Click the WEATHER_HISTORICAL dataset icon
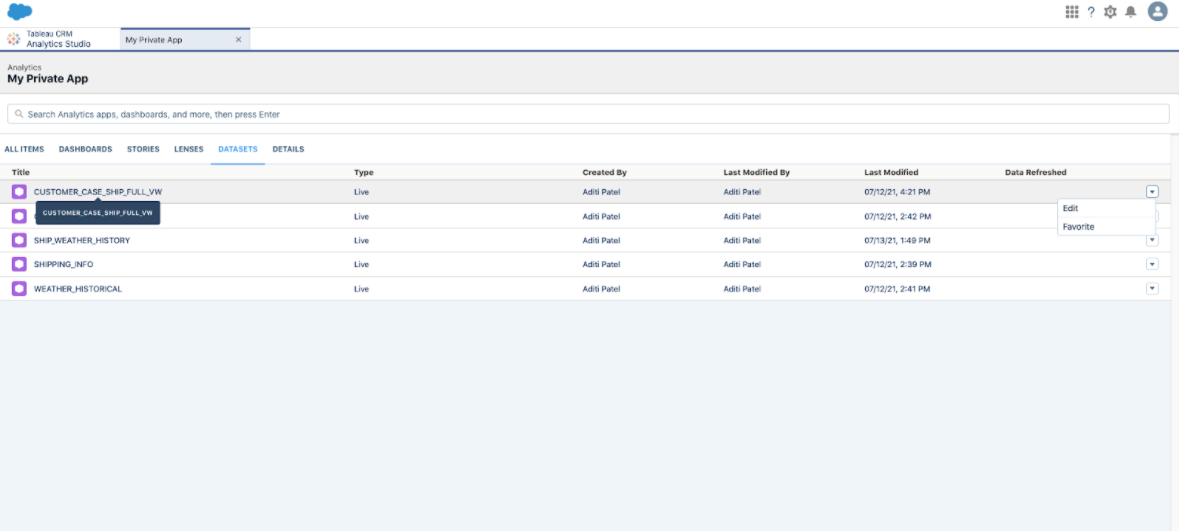1179x532 pixels. (19, 288)
